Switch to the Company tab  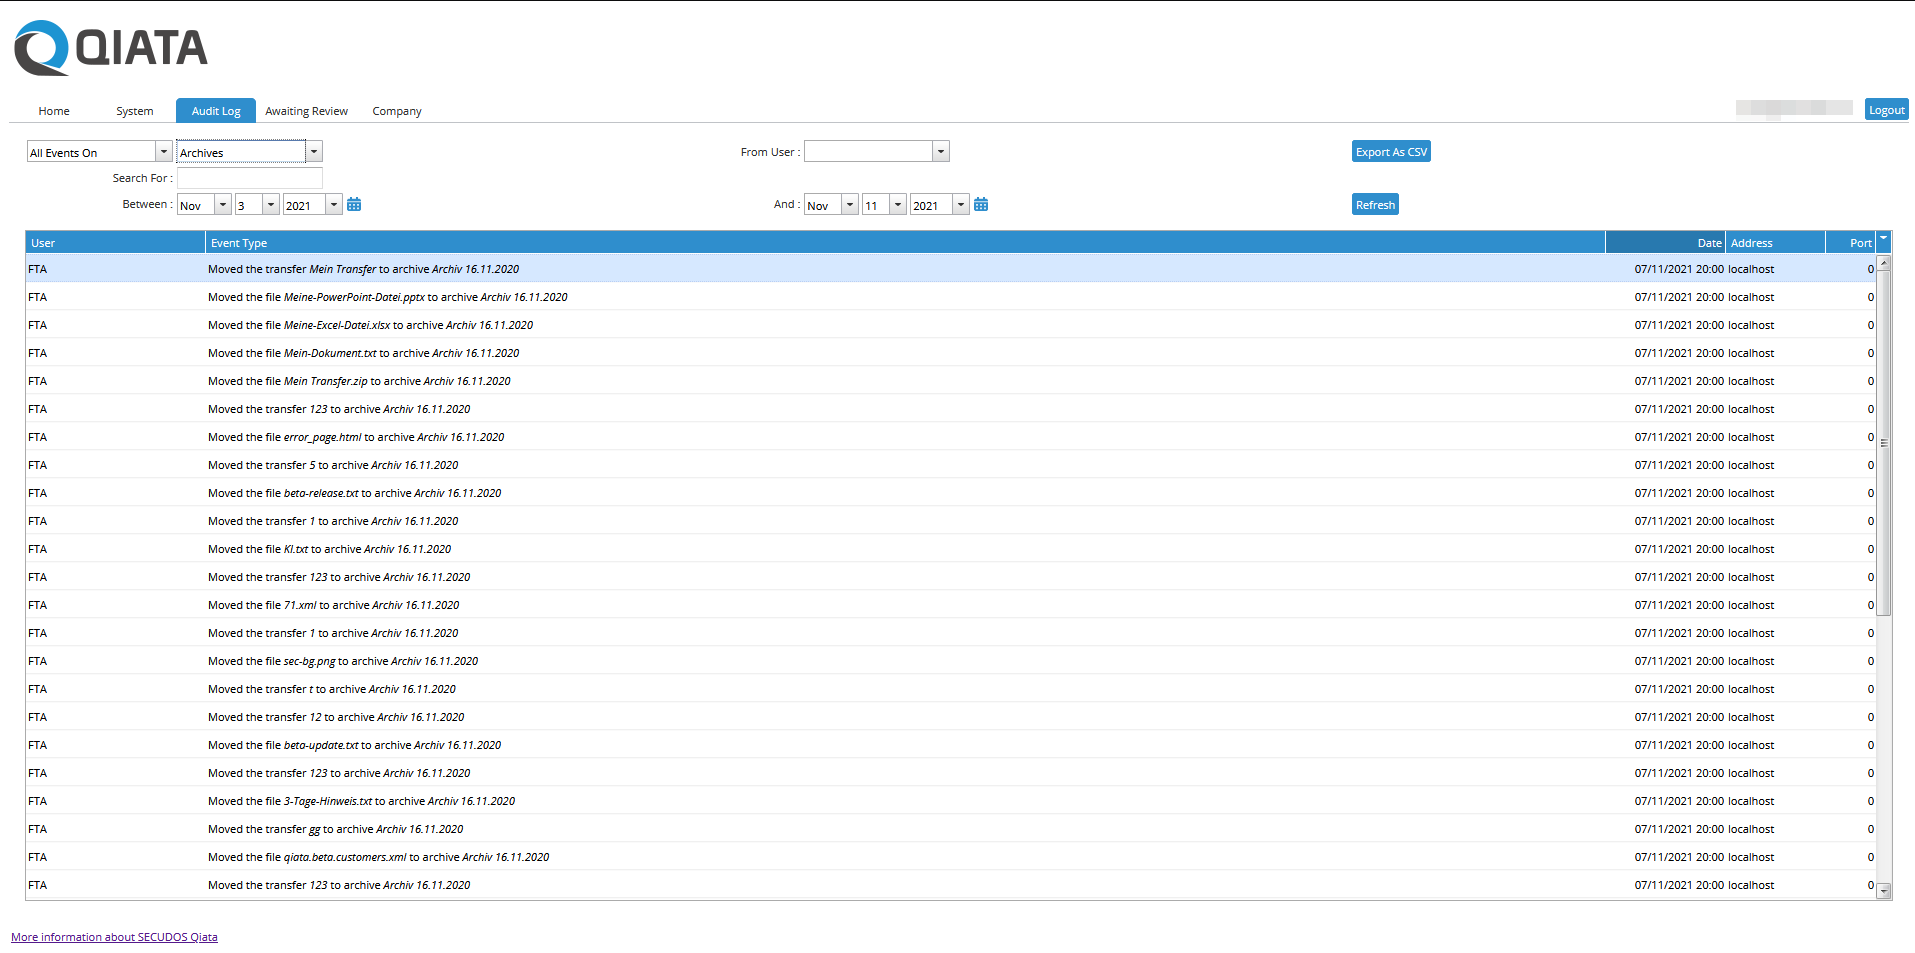pyautogui.click(x=396, y=110)
